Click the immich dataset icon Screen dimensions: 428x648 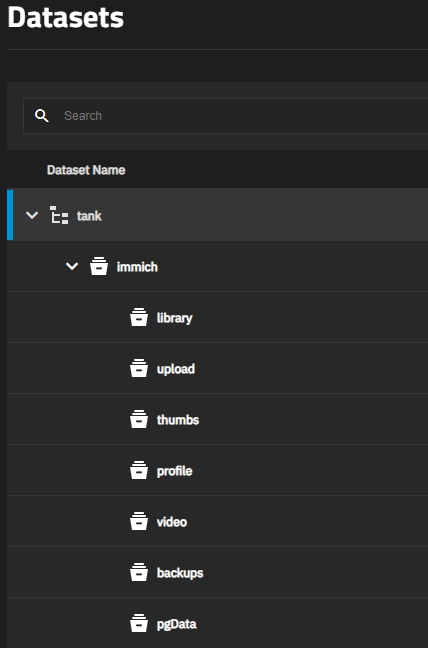pos(99,267)
